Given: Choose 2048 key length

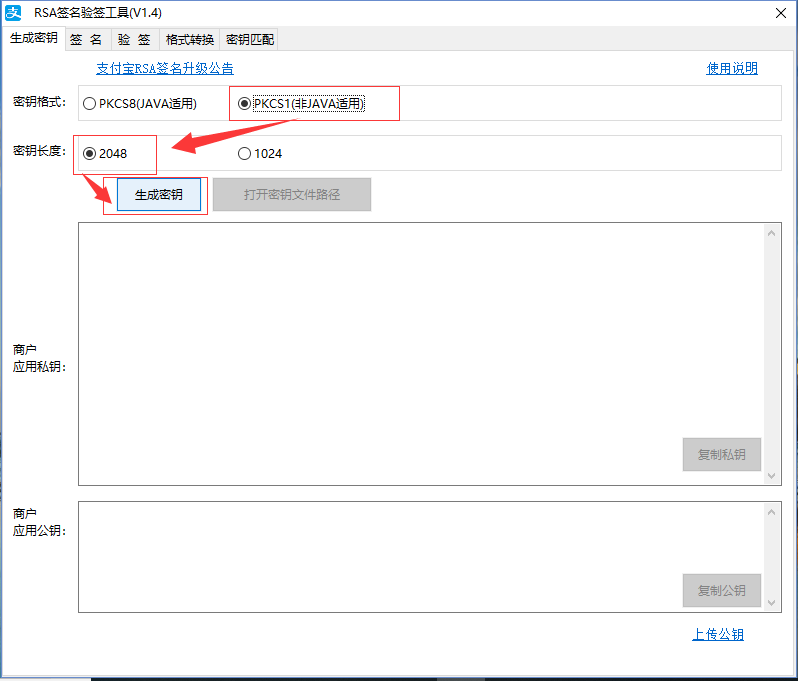Looking at the screenshot, I should pyautogui.click(x=90, y=153).
